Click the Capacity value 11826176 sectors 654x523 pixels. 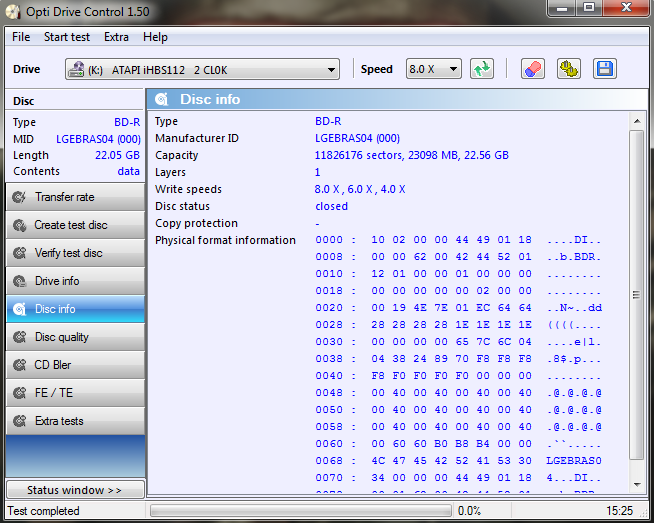(x=411, y=156)
